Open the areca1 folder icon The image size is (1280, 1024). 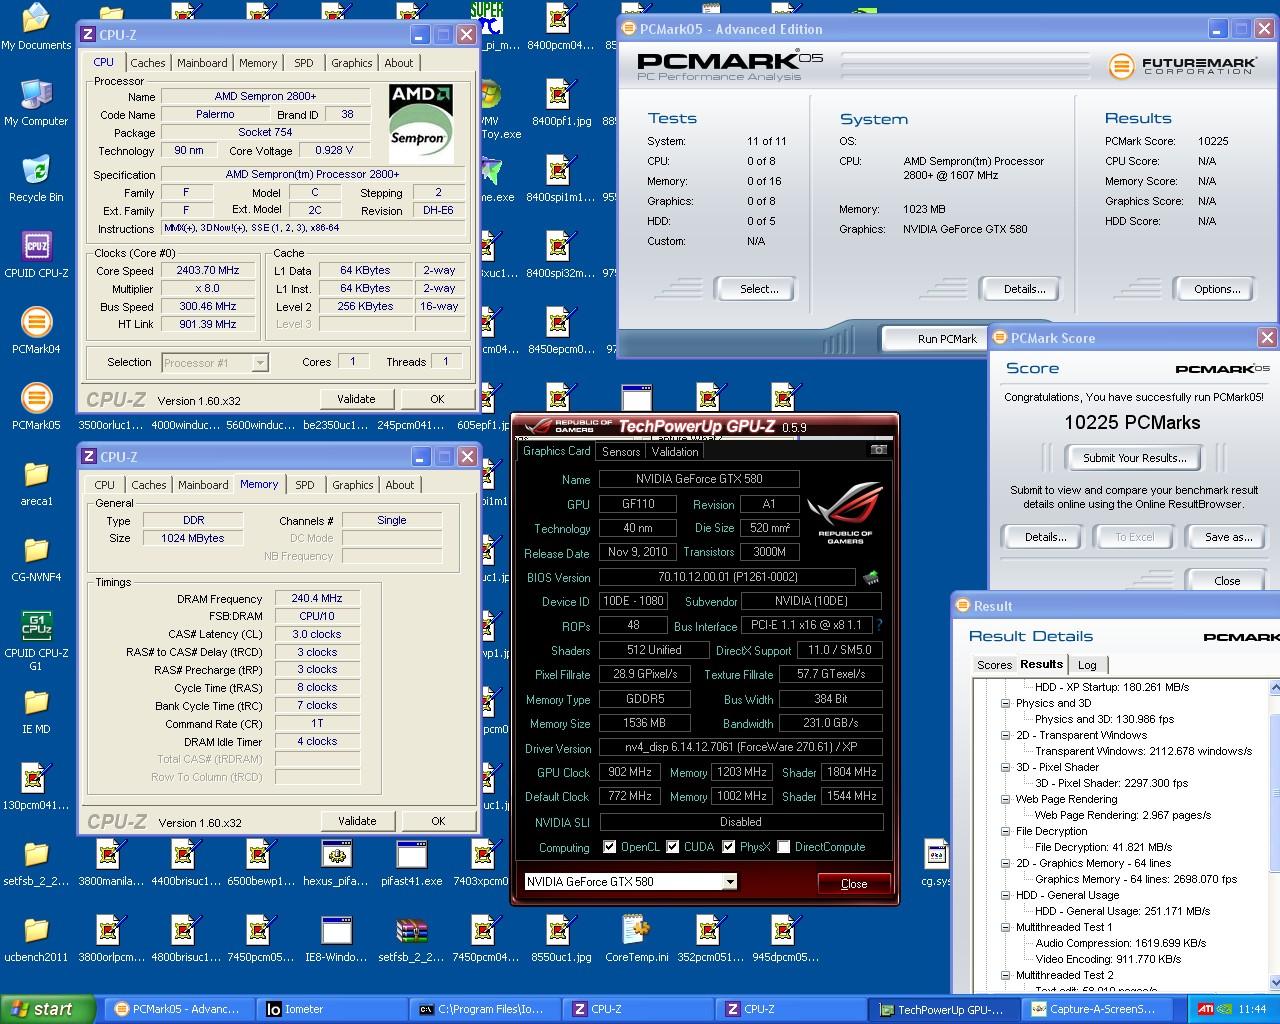36,481
